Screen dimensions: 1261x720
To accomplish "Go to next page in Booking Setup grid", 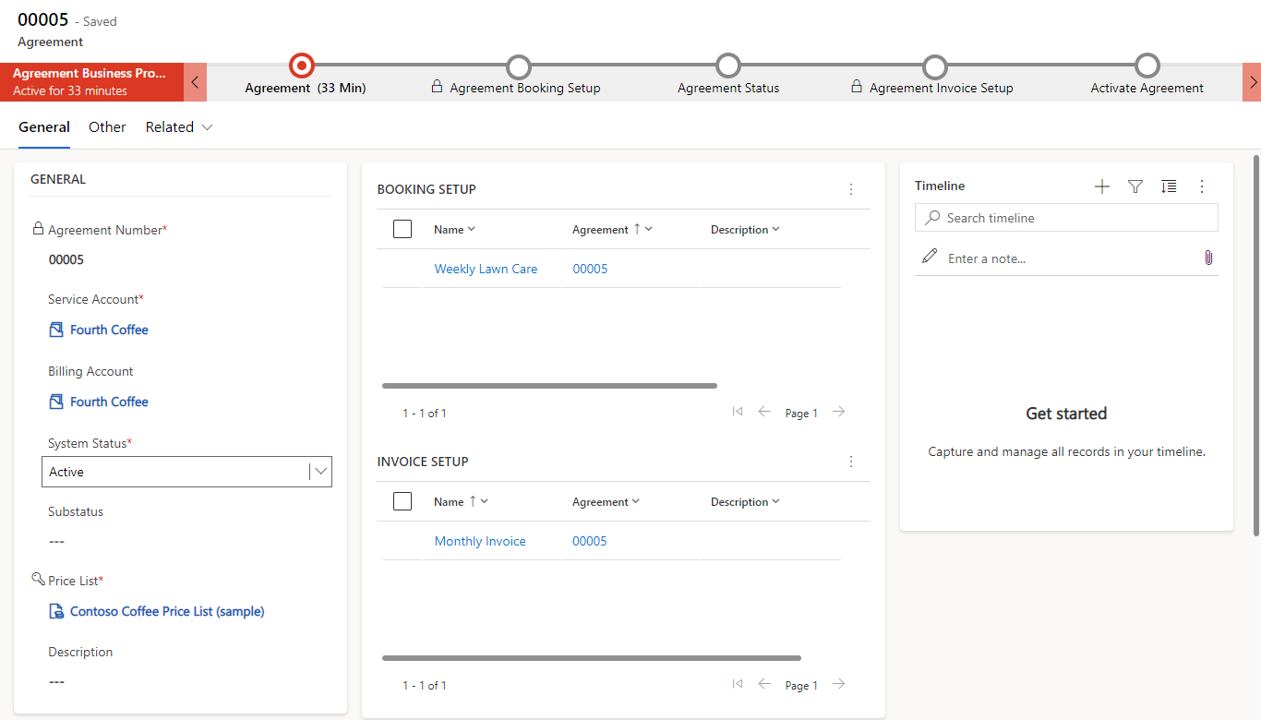I will [839, 411].
